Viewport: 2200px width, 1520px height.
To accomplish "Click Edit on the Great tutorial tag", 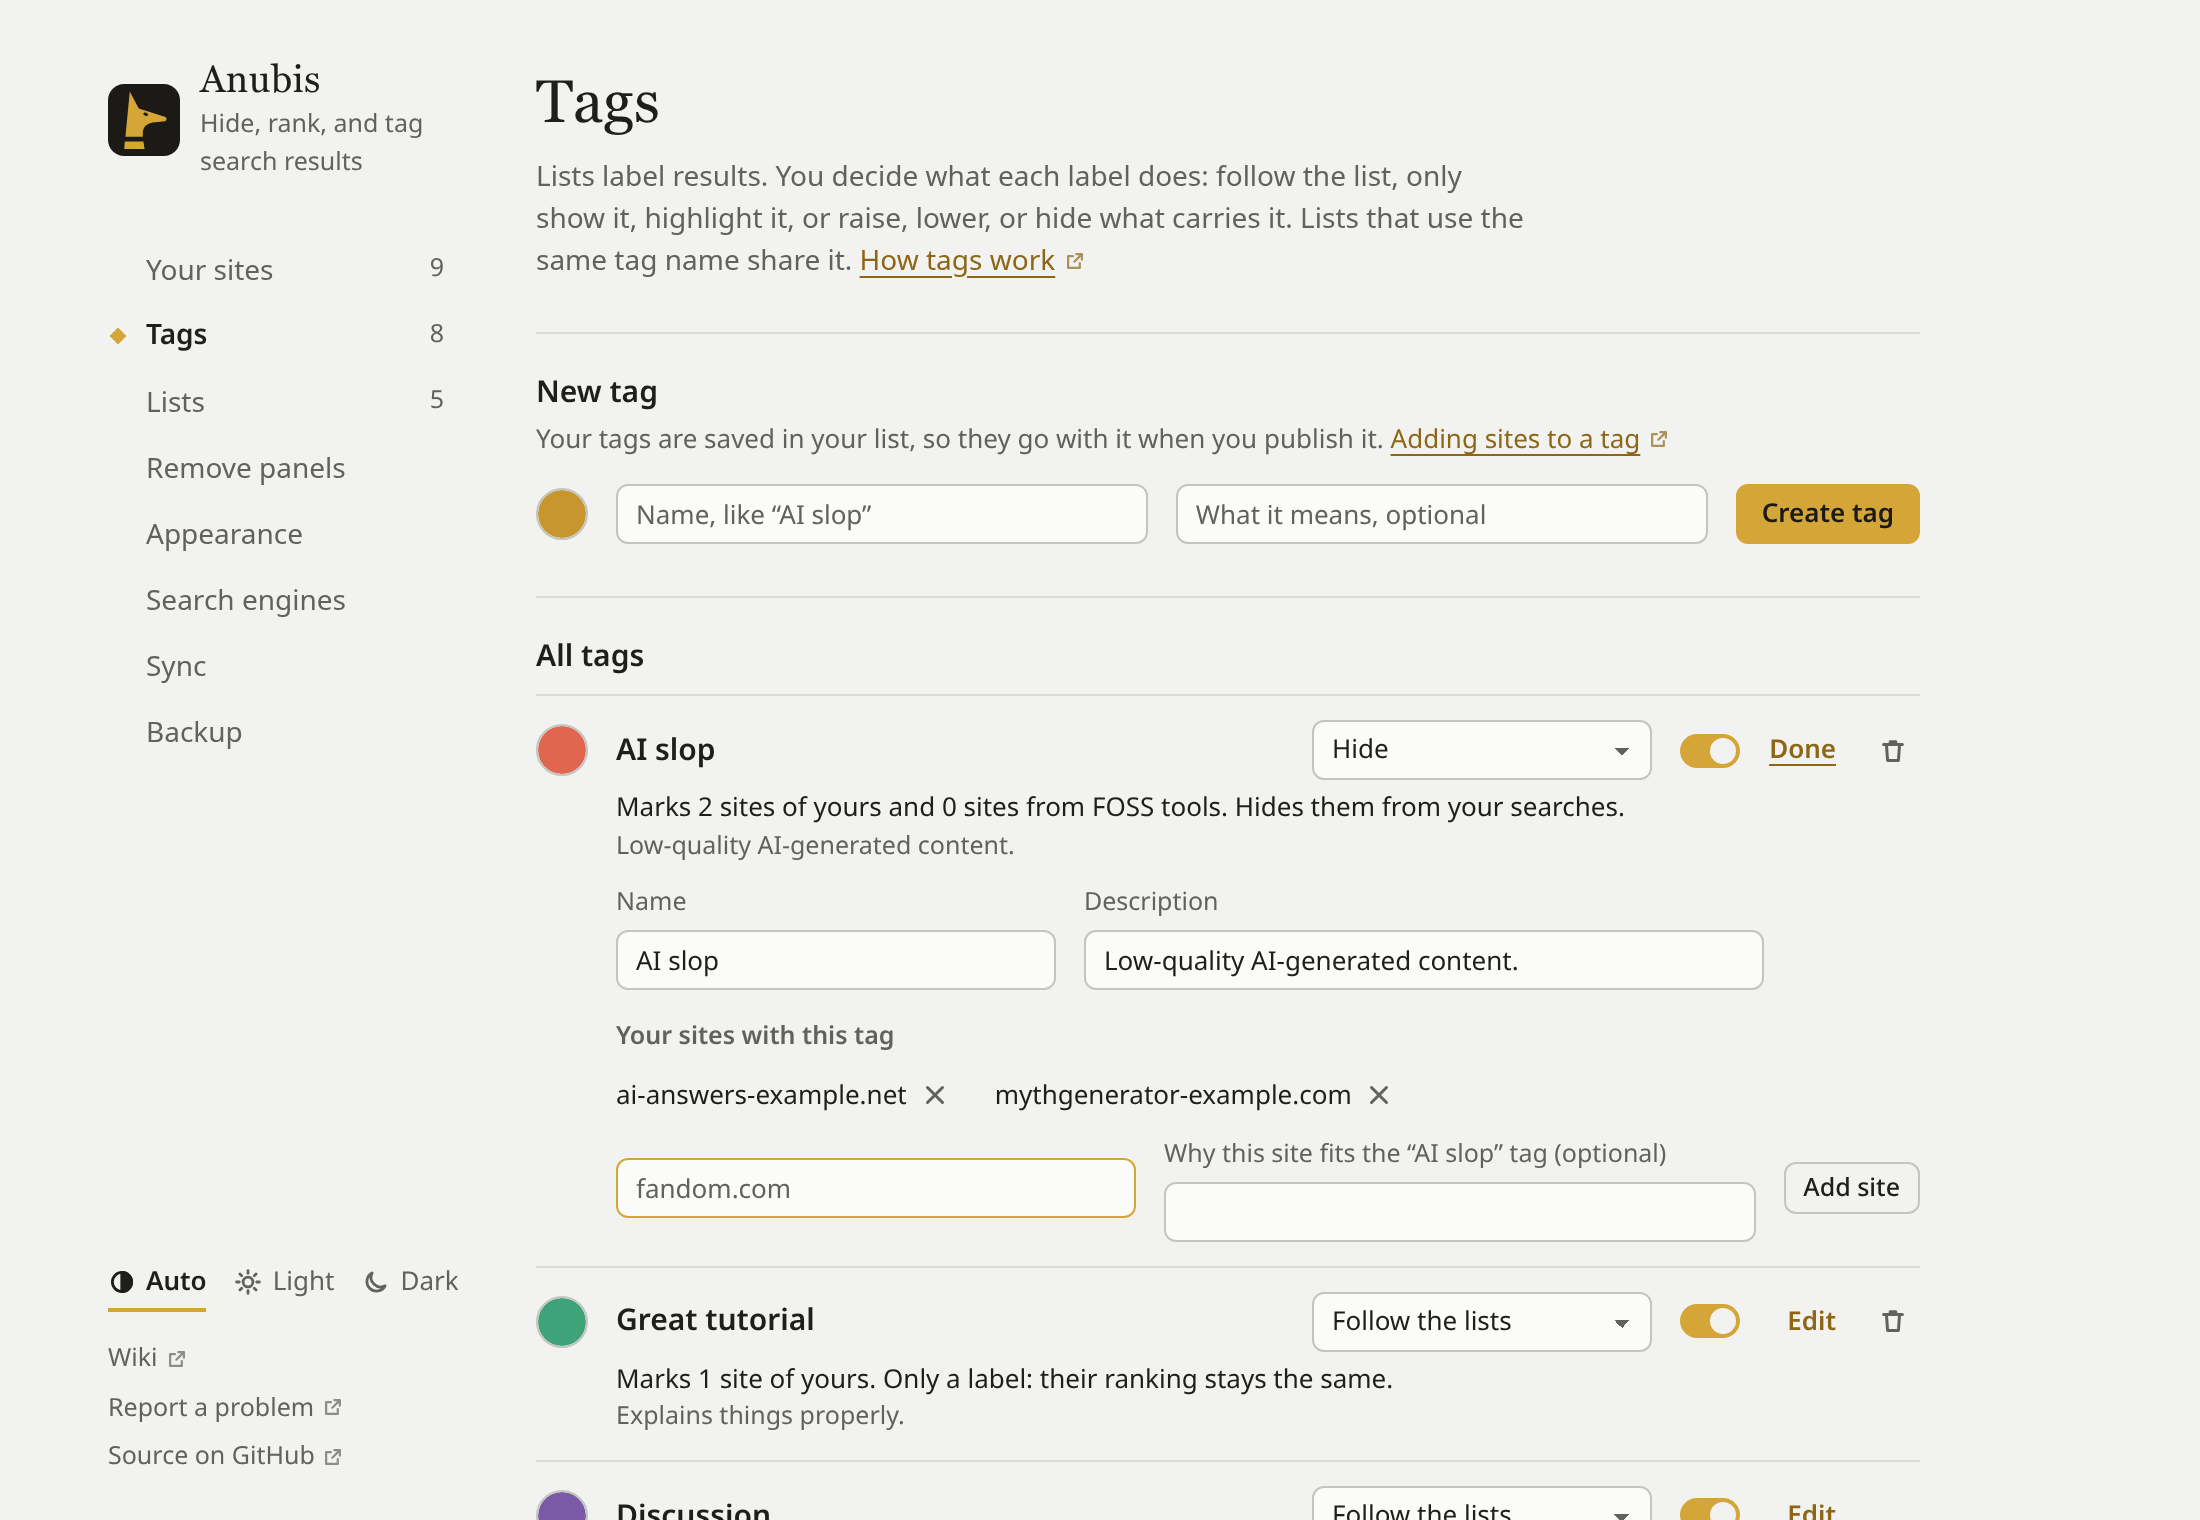I will [x=1811, y=1321].
